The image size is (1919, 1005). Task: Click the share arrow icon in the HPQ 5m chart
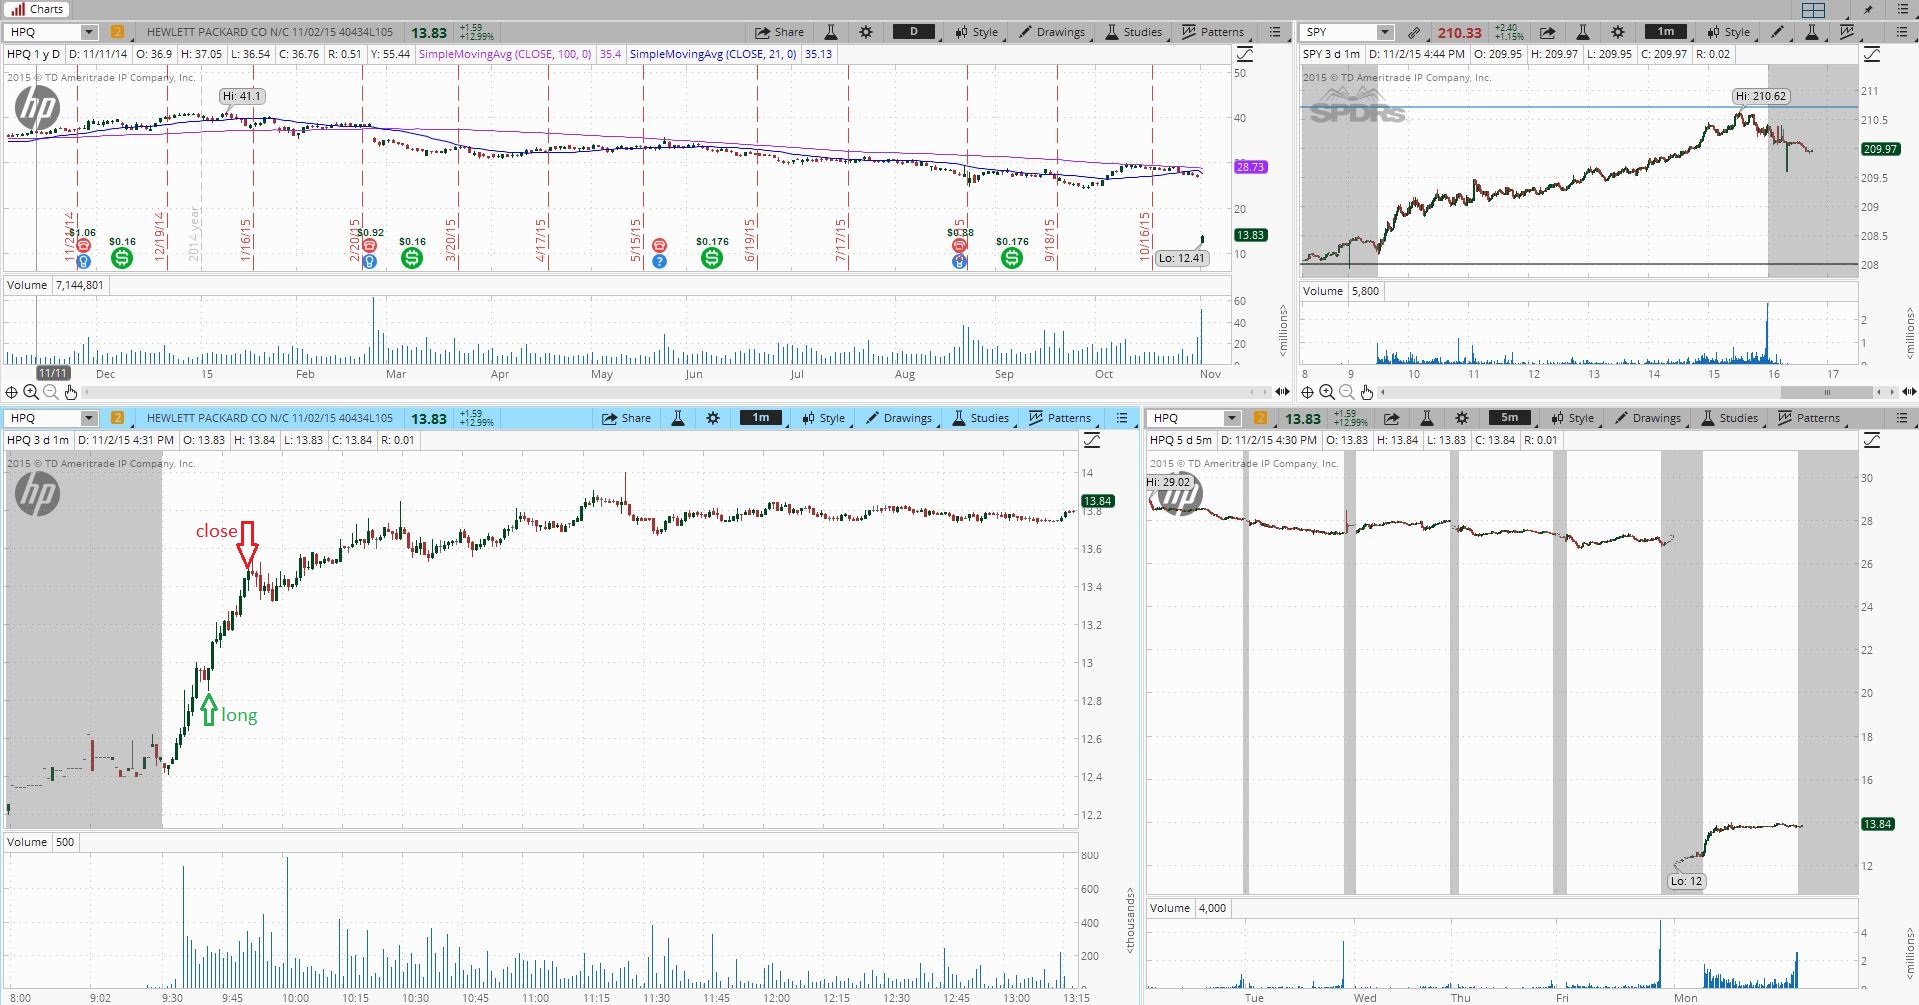1391,418
